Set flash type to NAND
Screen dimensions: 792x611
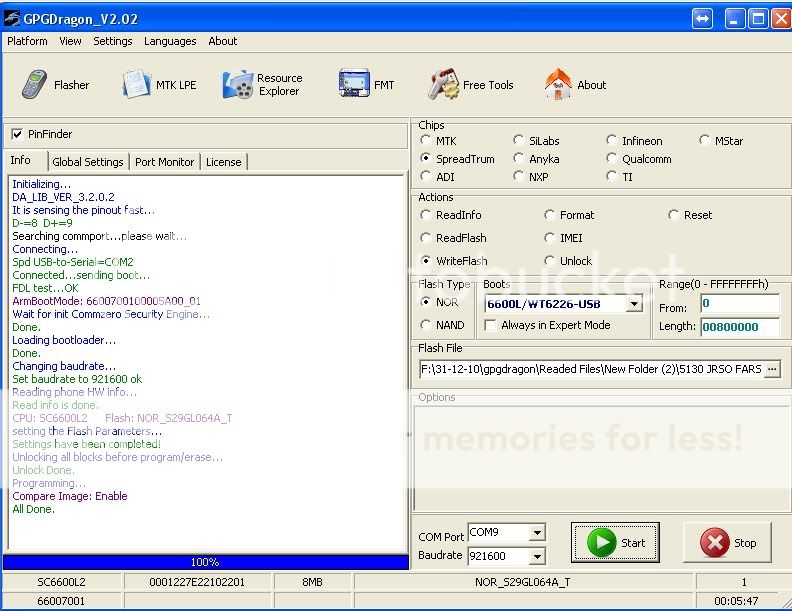click(x=425, y=325)
